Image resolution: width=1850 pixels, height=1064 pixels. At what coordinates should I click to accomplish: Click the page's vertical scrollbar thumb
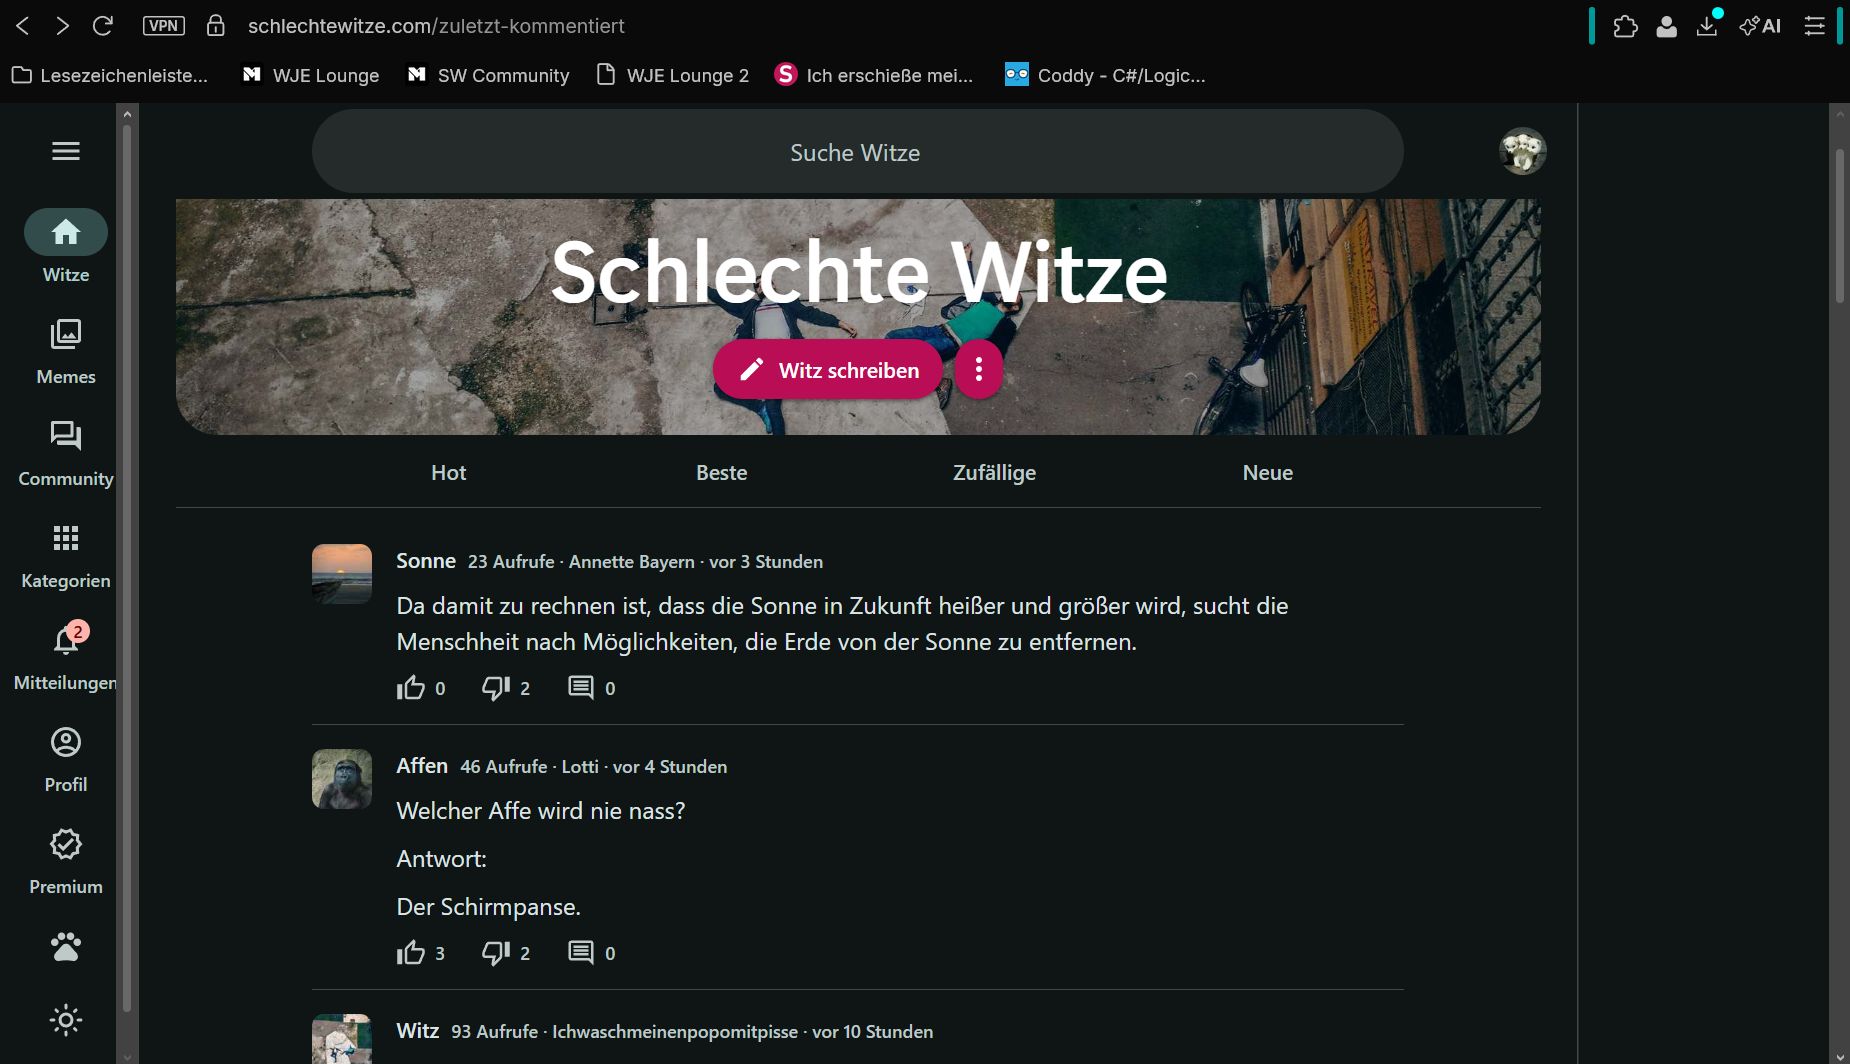pos(1839,225)
